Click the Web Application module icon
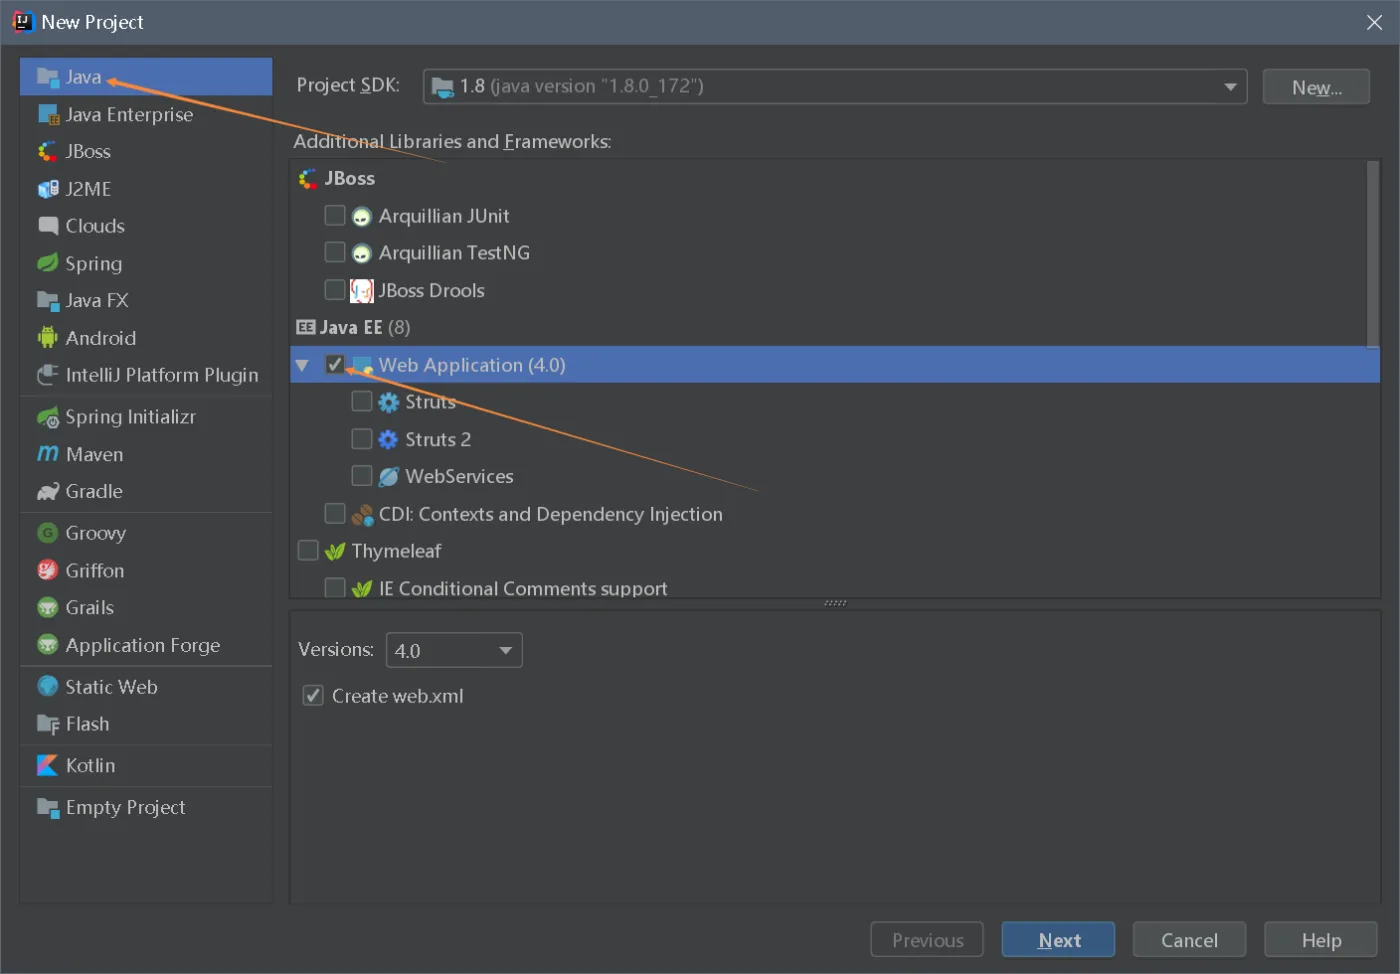Viewport: 1400px width, 974px height. pos(362,366)
